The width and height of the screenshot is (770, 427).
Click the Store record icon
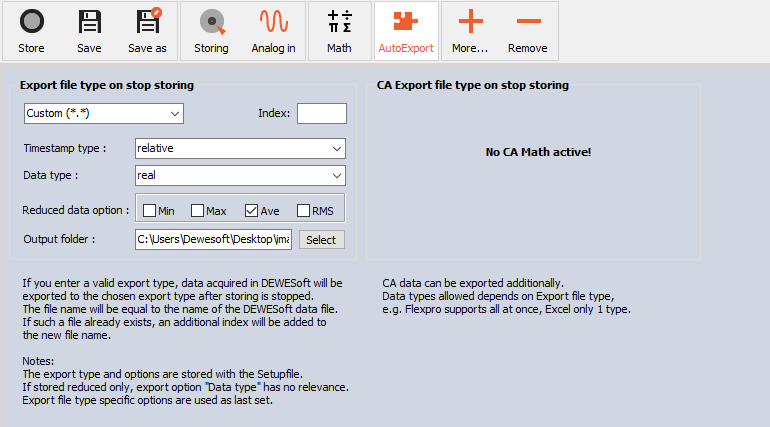pyautogui.click(x=31, y=22)
